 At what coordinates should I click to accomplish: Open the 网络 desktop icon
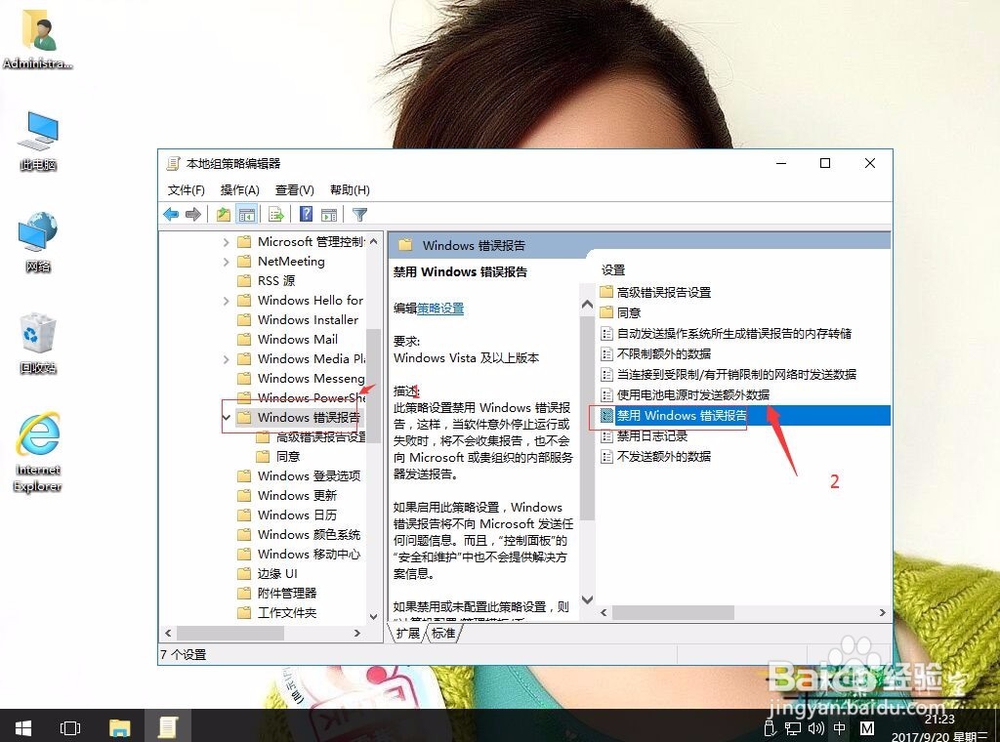38,242
